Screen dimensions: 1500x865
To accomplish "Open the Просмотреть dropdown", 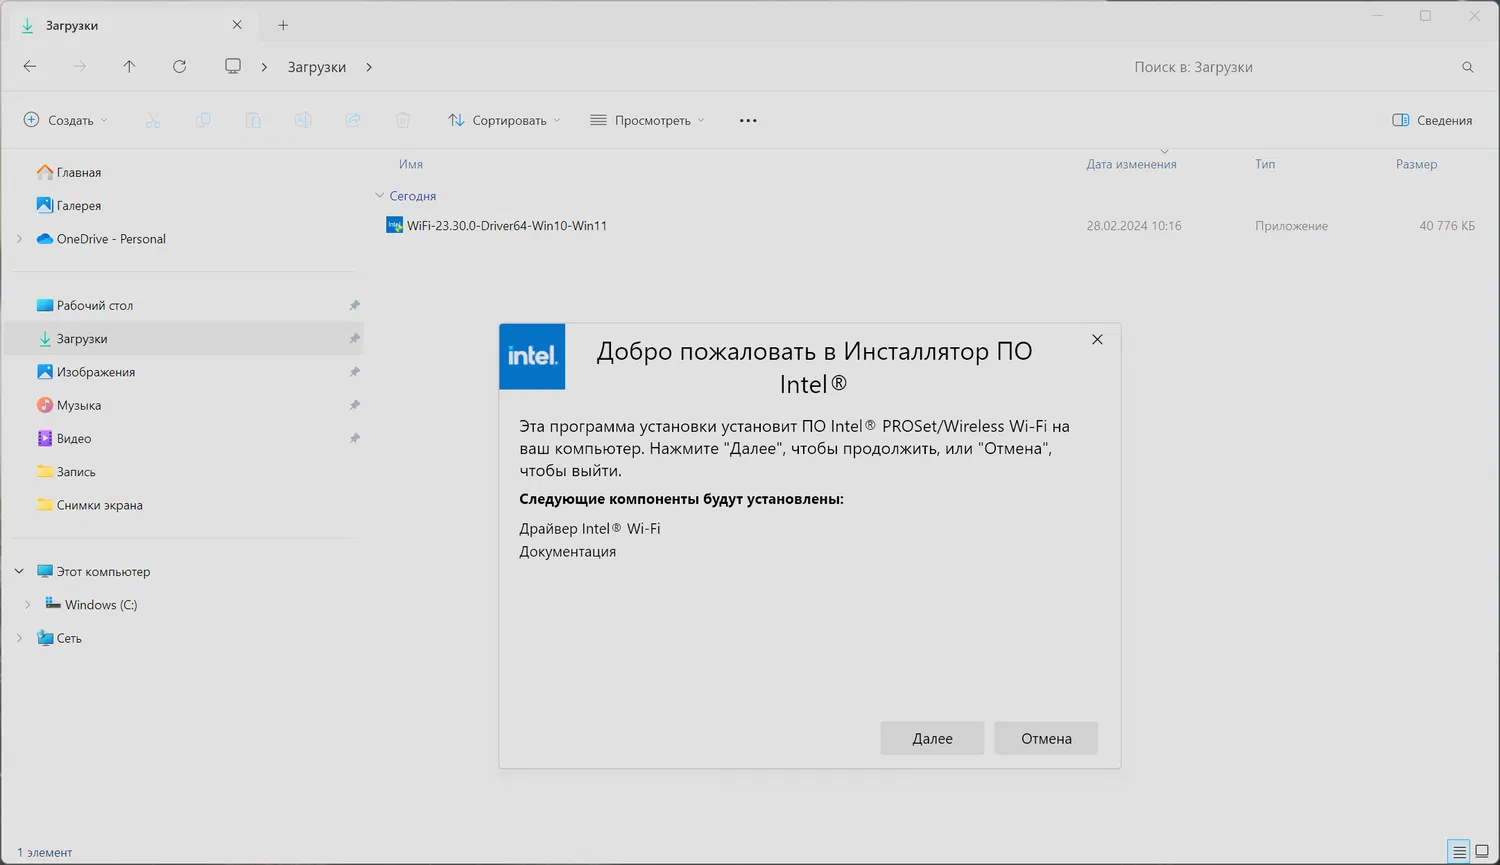I will point(648,120).
